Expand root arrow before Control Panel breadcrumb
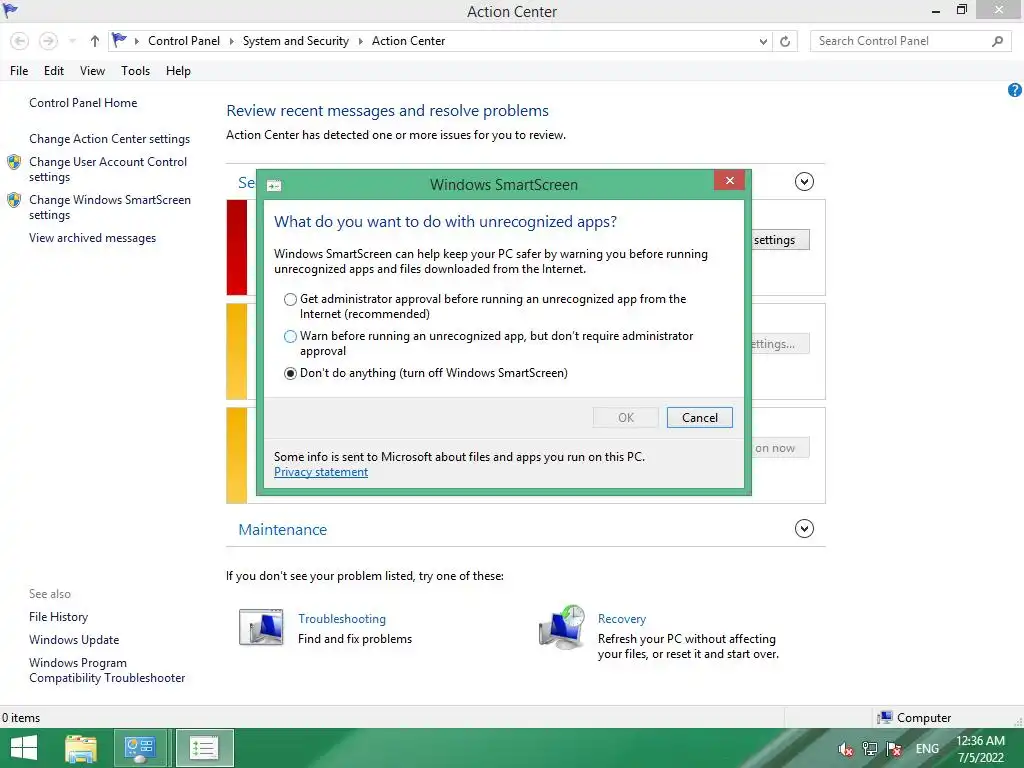This screenshot has width=1024, height=768. (136, 41)
